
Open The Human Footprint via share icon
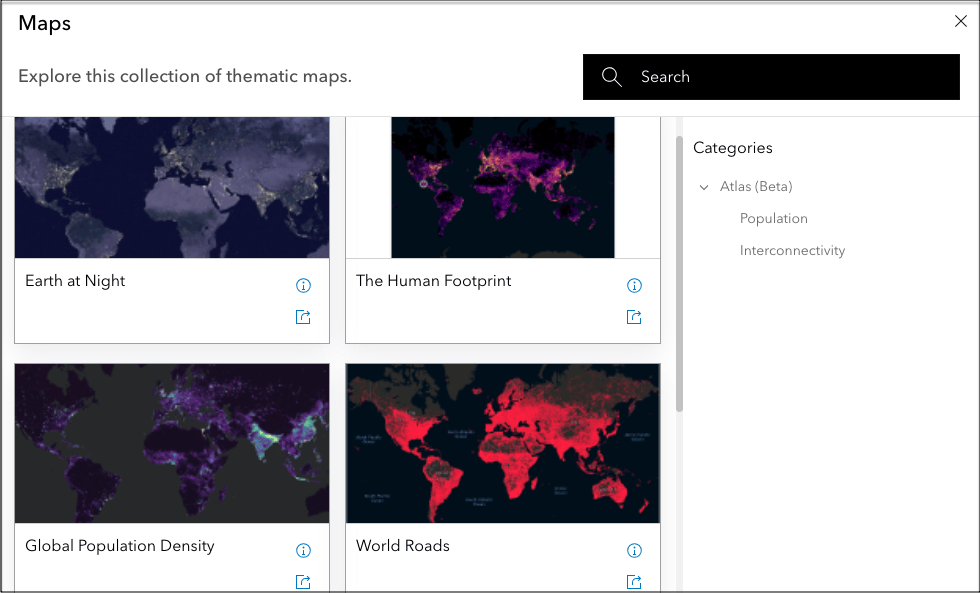click(x=634, y=317)
